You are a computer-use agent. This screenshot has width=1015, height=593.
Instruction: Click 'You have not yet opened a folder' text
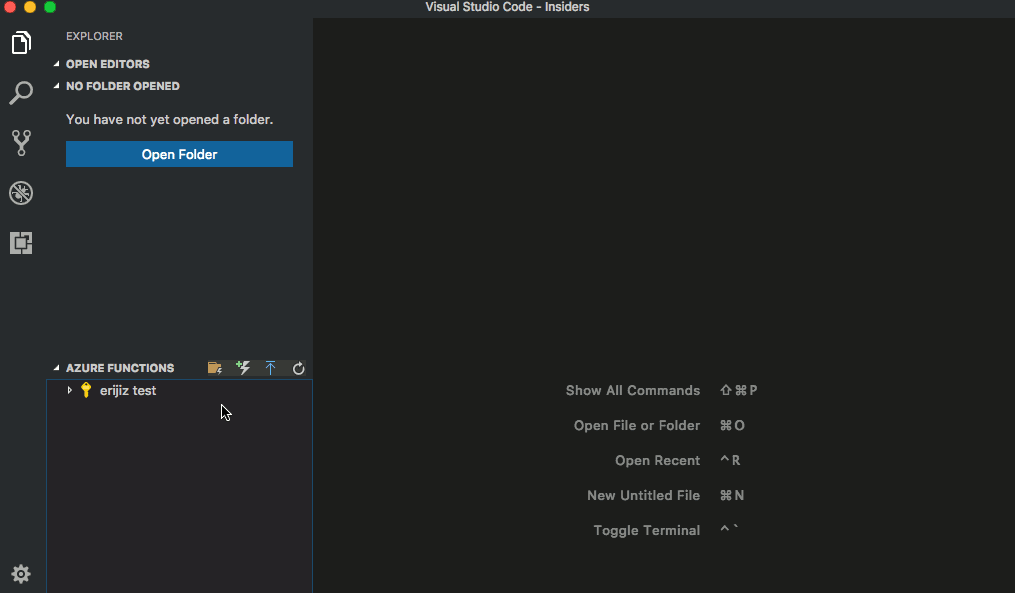point(170,119)
